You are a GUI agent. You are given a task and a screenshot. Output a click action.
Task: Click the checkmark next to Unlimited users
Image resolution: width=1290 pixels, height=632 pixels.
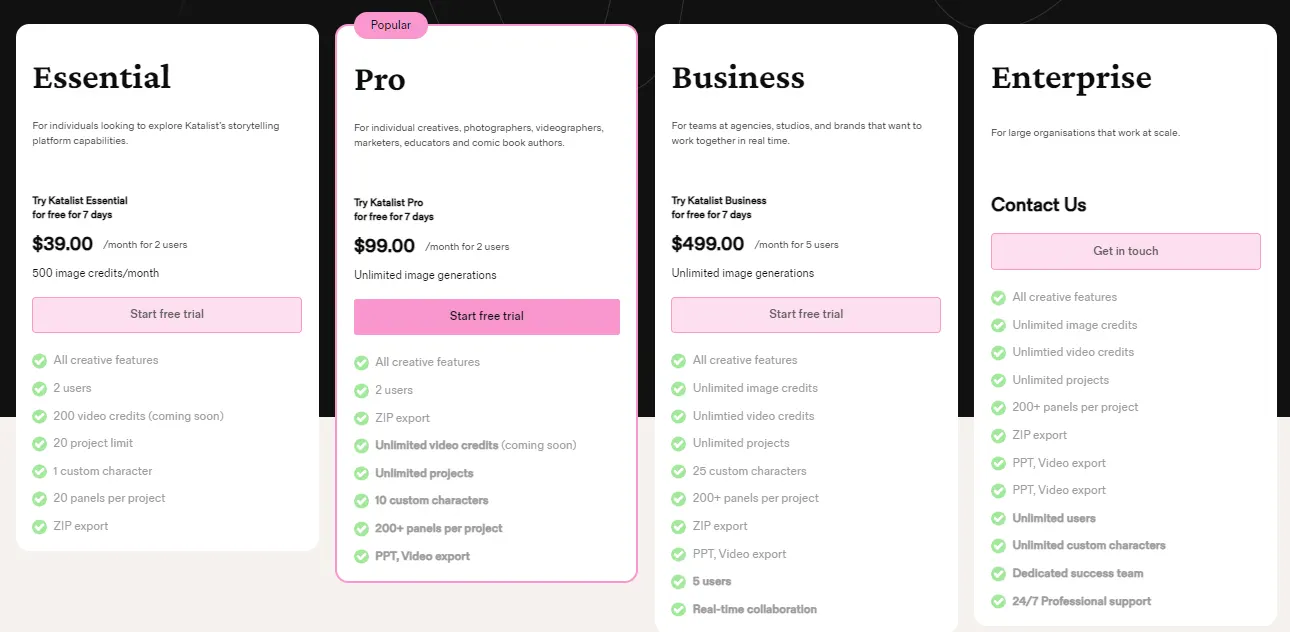(998, 517)
